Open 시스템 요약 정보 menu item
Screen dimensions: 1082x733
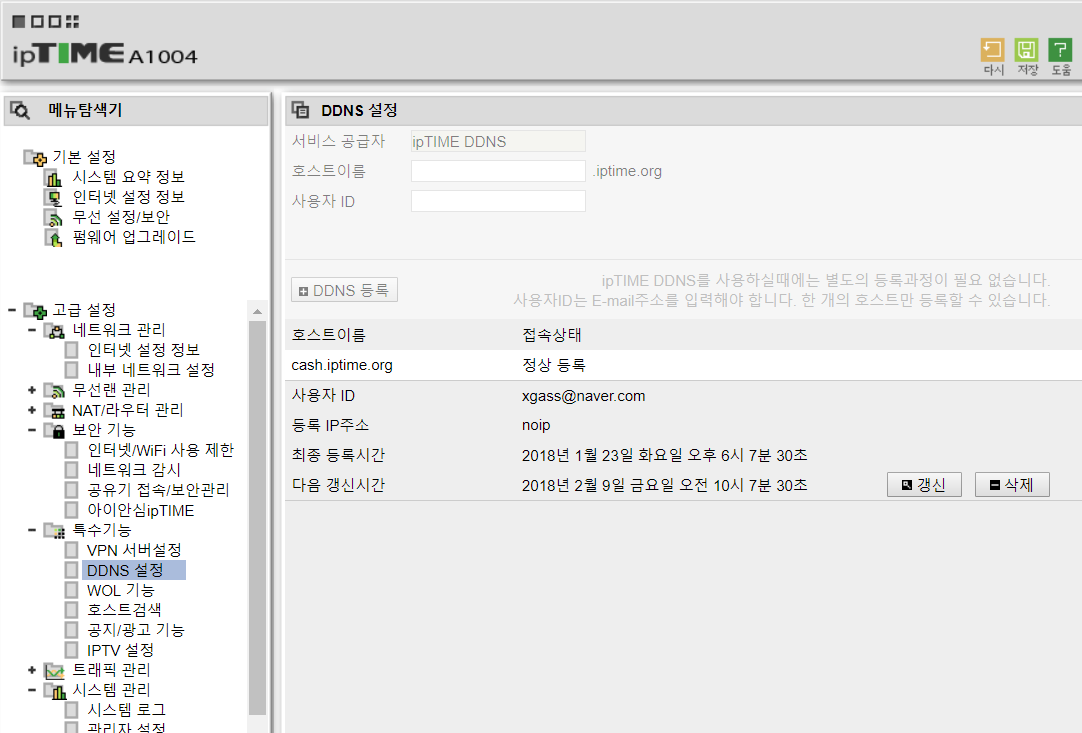[128, 177]
